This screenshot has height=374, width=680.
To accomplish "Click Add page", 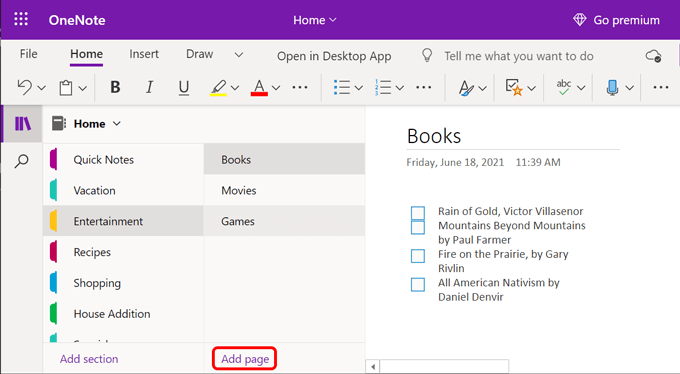I will [x=245, y=359].
